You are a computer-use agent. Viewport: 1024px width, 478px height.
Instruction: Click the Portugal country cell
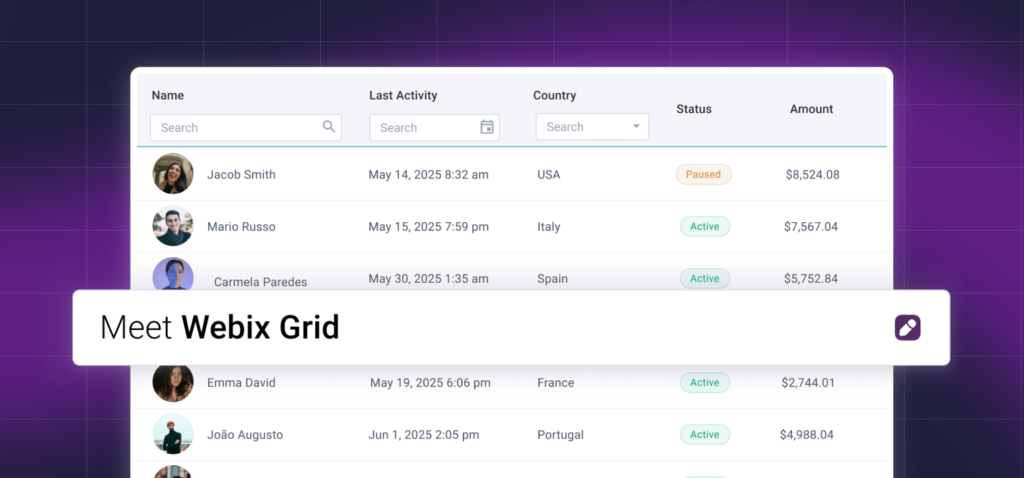coord(560,435)
